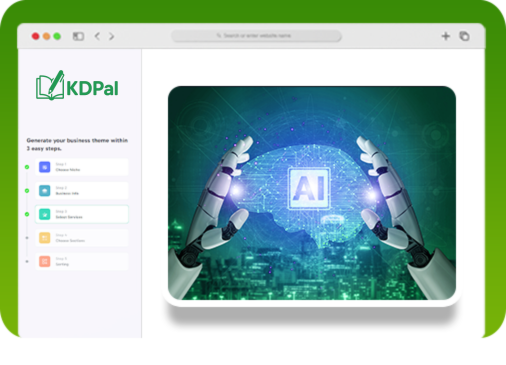Select Step 3 Select Services card
The image size is (506, 365).
[x=82, y=214]
